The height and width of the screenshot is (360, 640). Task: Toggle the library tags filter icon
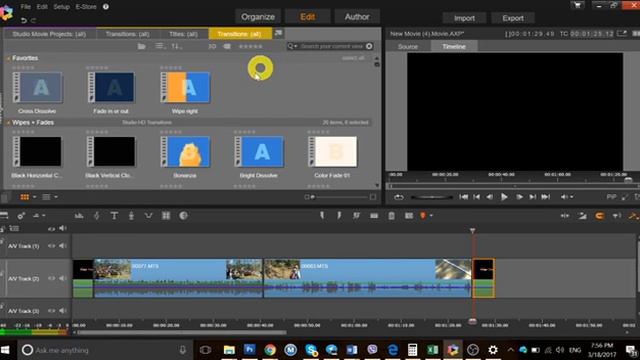click(x=227, y=46)
